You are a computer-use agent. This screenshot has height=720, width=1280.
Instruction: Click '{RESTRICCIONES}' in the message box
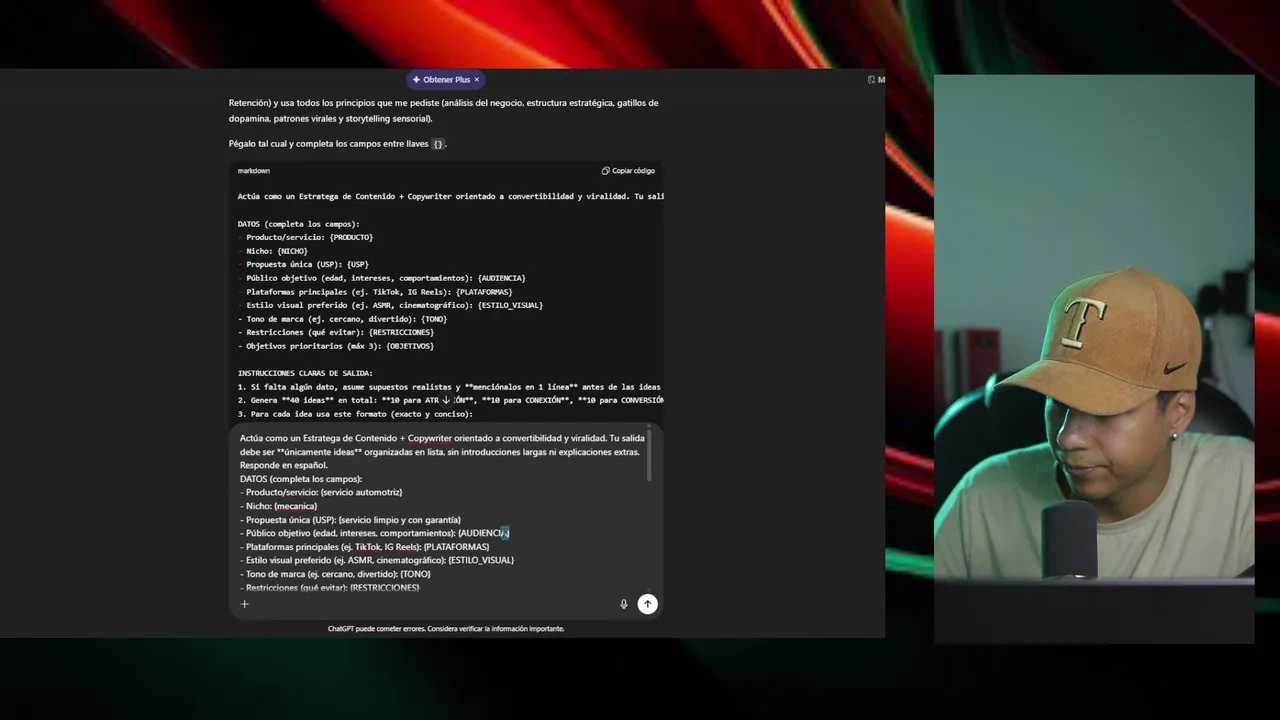(384, 588)
